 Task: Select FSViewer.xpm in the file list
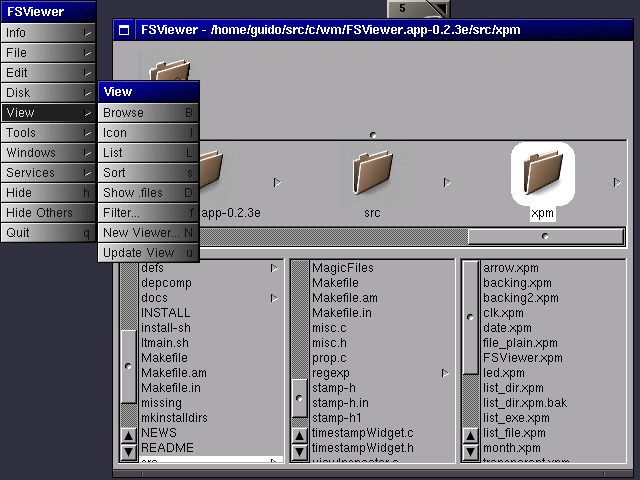pyautogui.click(x=522, y=357)
